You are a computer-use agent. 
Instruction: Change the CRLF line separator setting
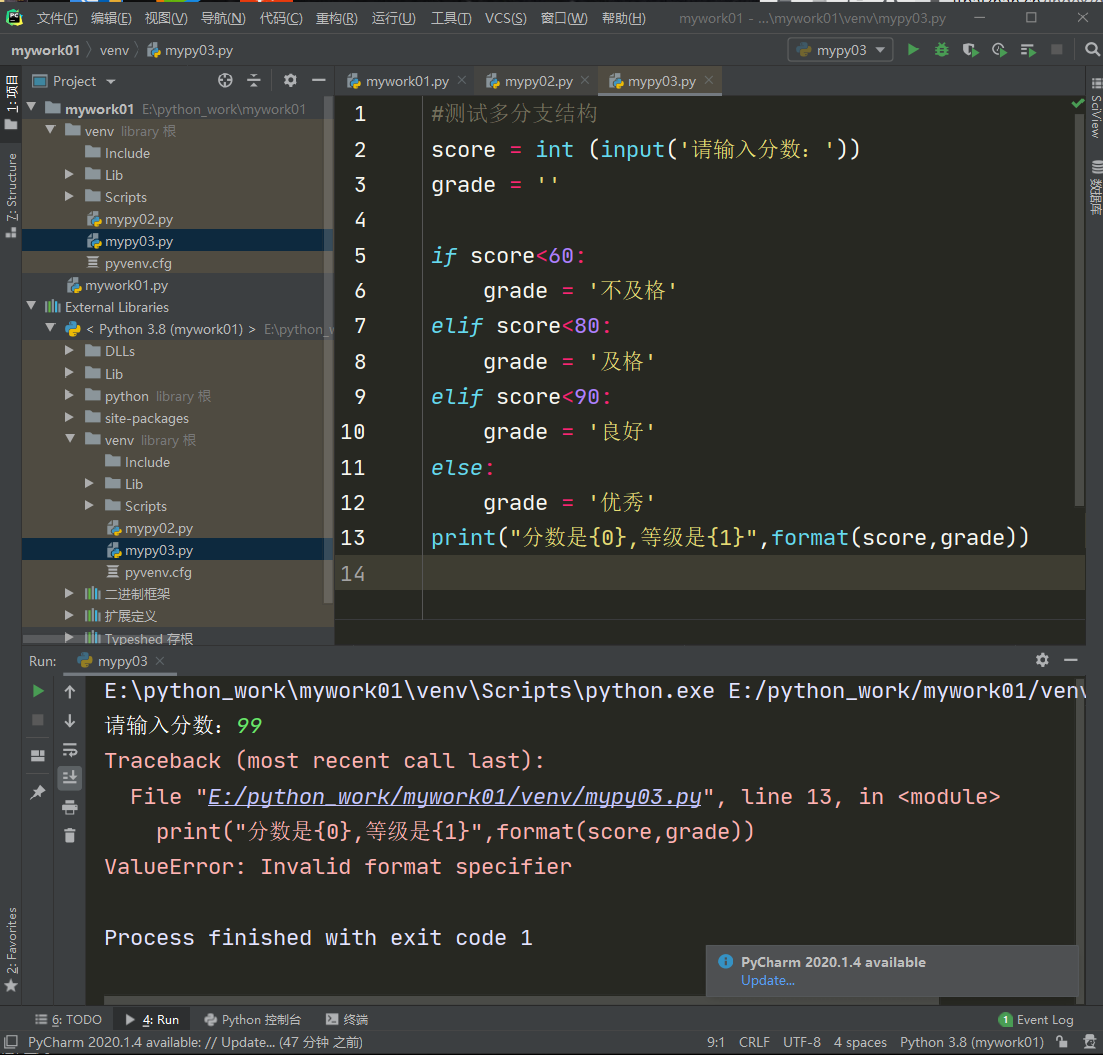pyautogui.click(x=754, y=1042)
